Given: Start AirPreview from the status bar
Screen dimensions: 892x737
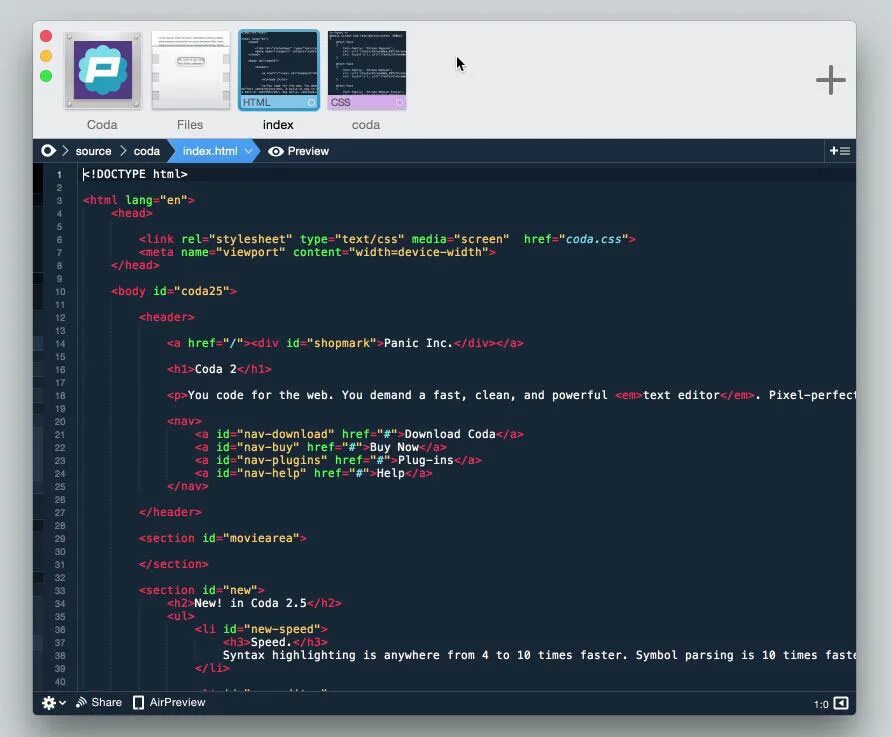Looking at the screenshot, I should (x=169, y=702).
